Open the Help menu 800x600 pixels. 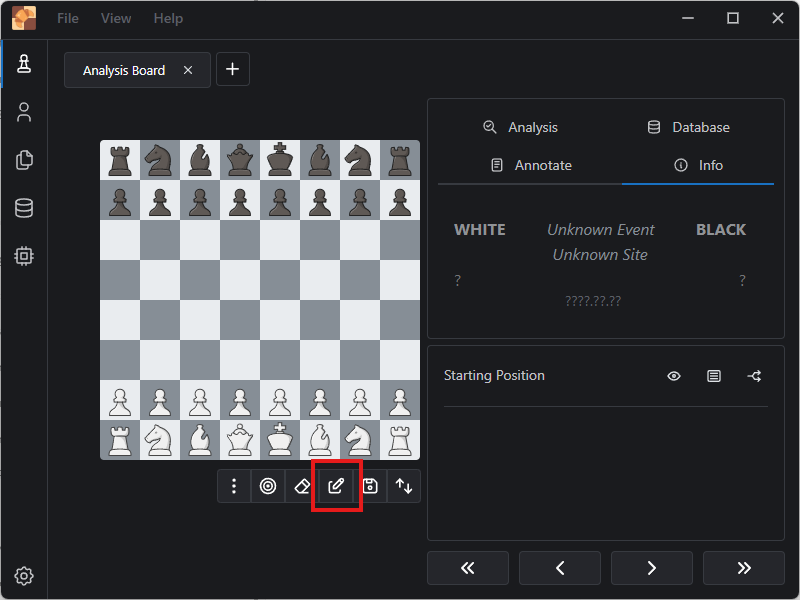pos(168,18)
